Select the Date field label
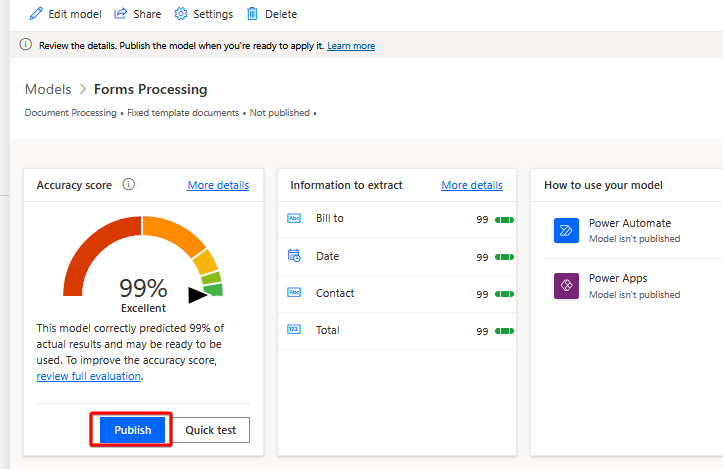 click(327, 256)
